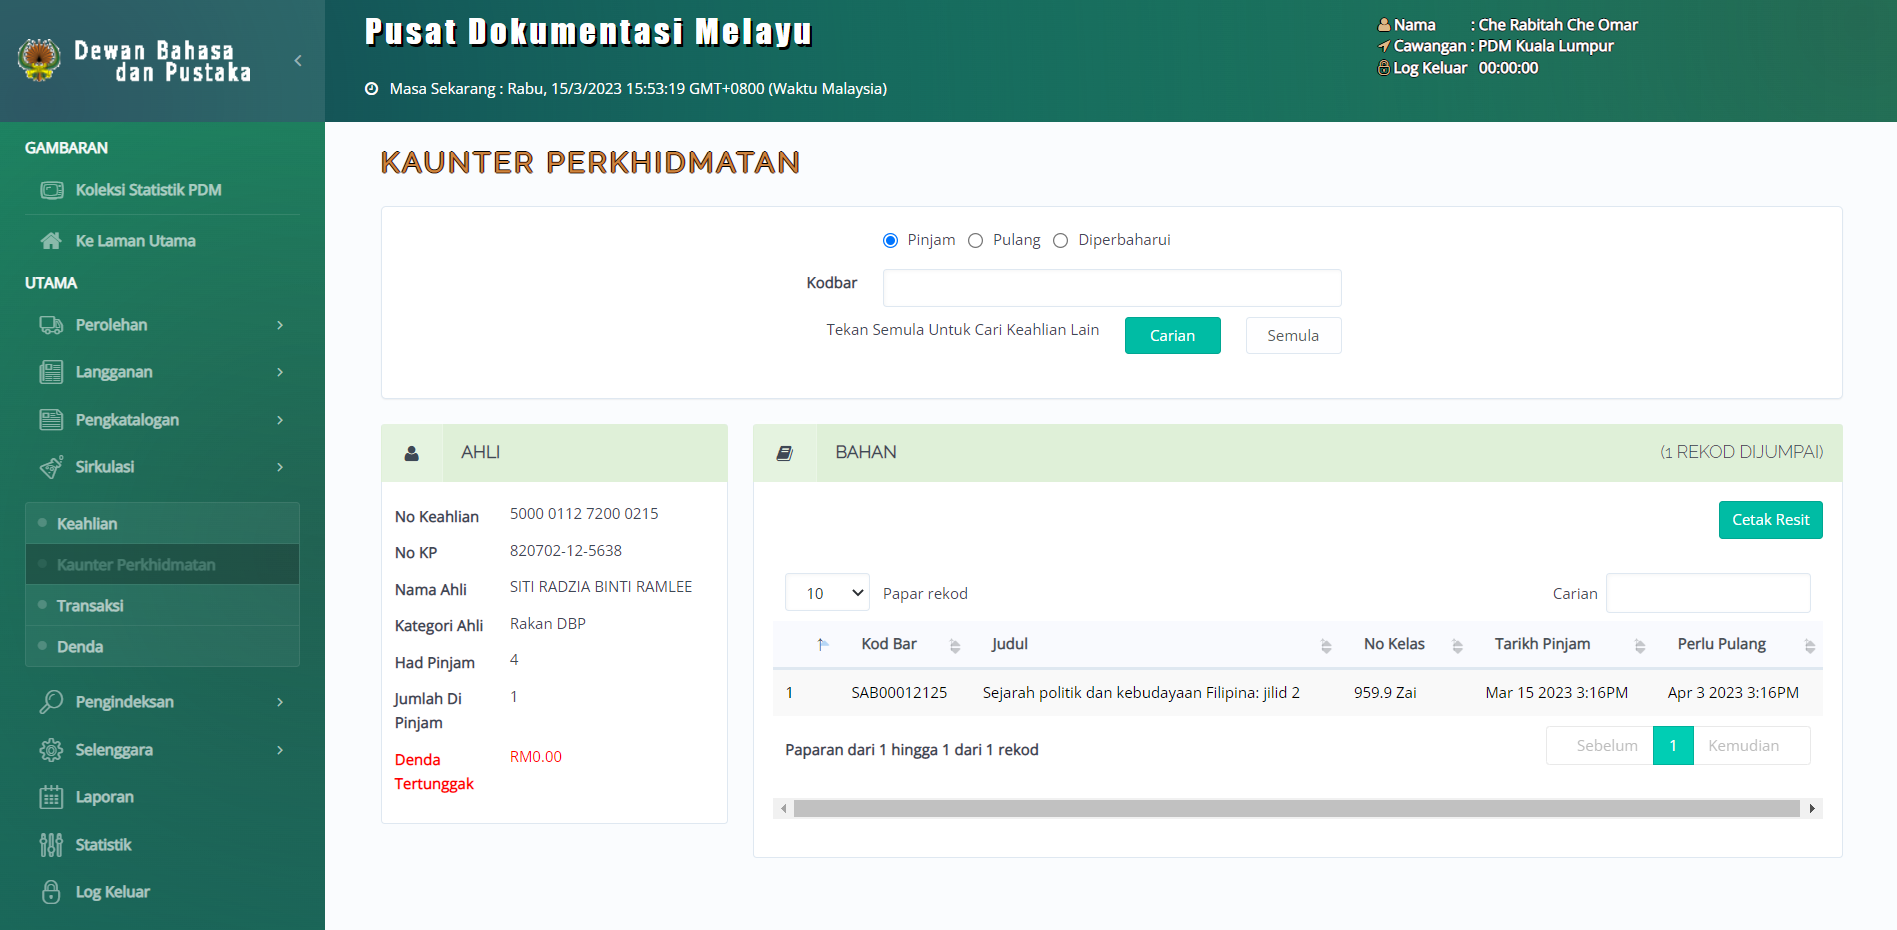The image size is (1897, 930).
Task: Click the home icon for Ke Laman Utama
Action: point(51,241)
